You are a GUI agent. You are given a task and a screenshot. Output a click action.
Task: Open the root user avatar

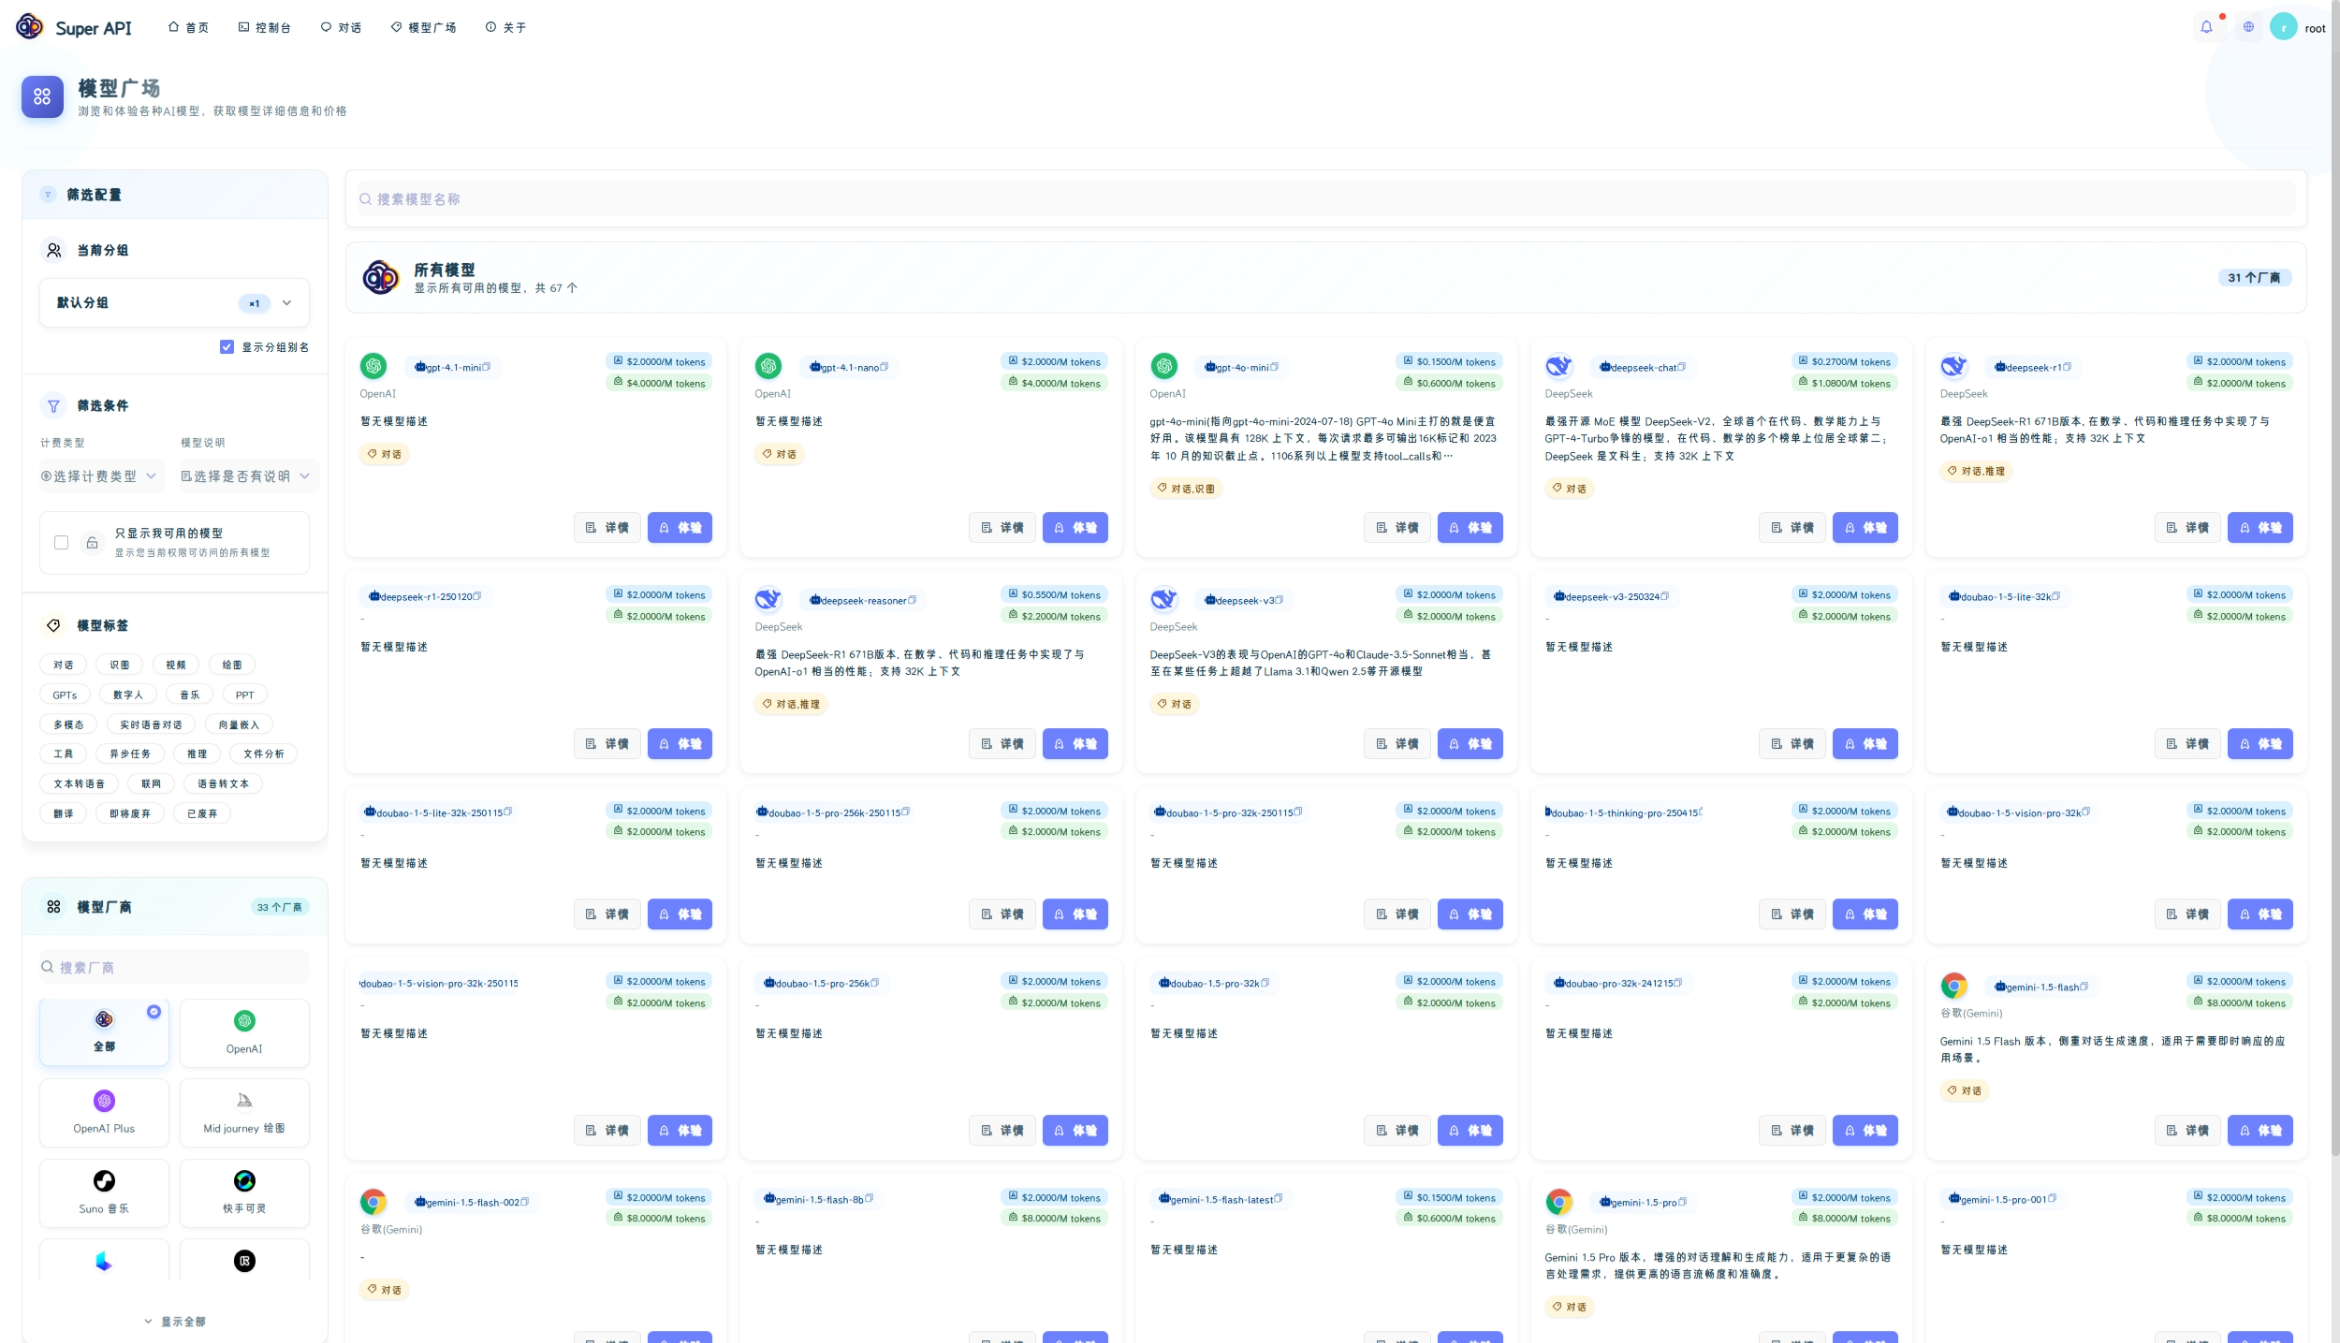pos(2283,27)
